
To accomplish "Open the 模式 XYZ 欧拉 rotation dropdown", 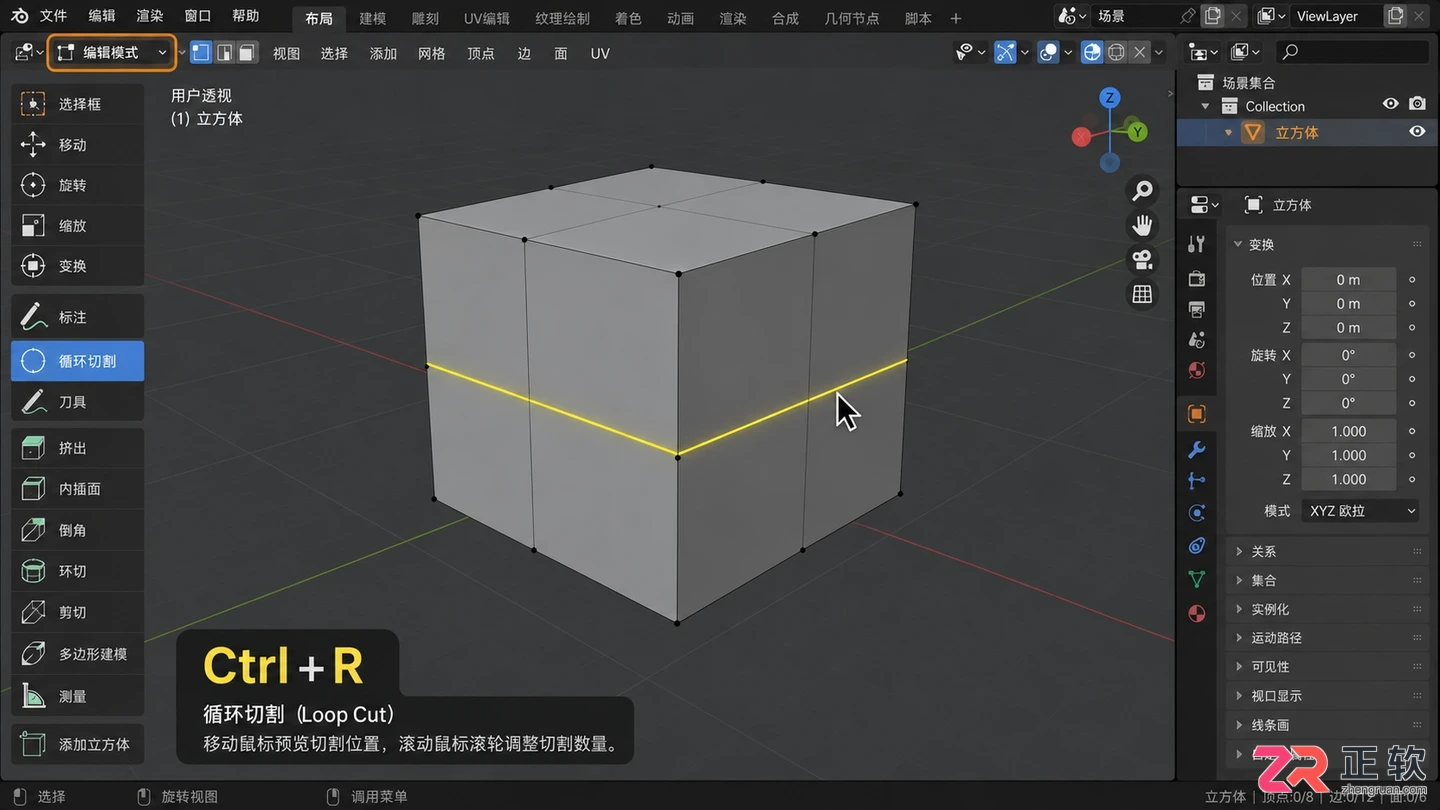I will click(x=1360, y=511).
